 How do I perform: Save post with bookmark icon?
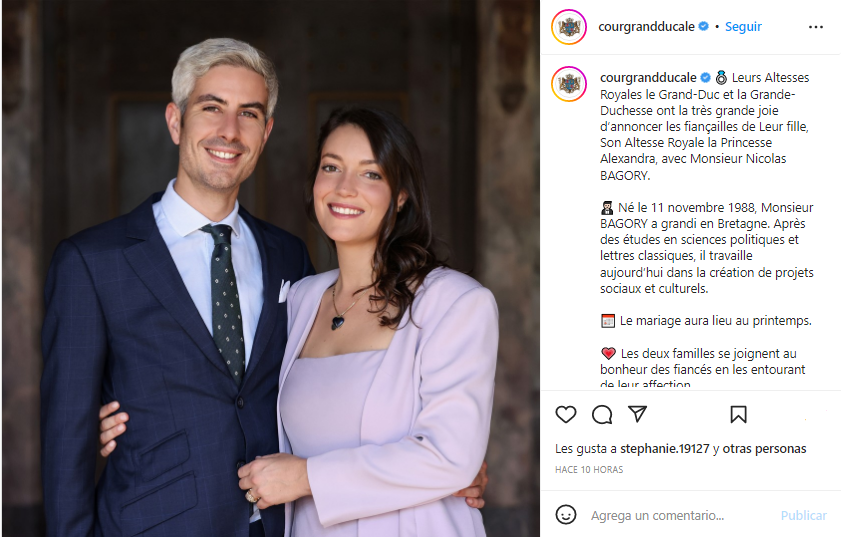pyautogui.click(x=738, y=414)
